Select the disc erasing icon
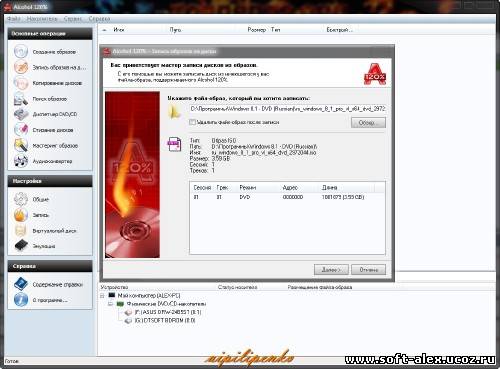 (x=21, y=130)
